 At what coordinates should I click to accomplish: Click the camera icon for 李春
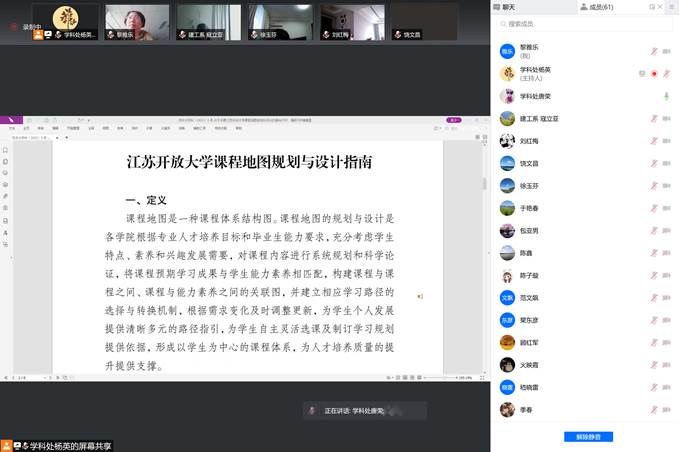pos(666,410)
